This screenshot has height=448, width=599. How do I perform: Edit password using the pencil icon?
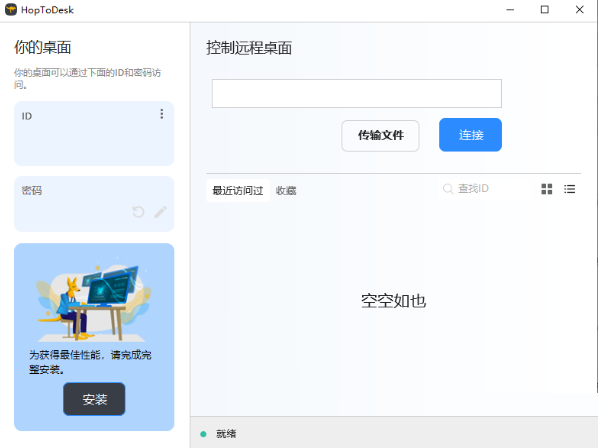(160, 212)
